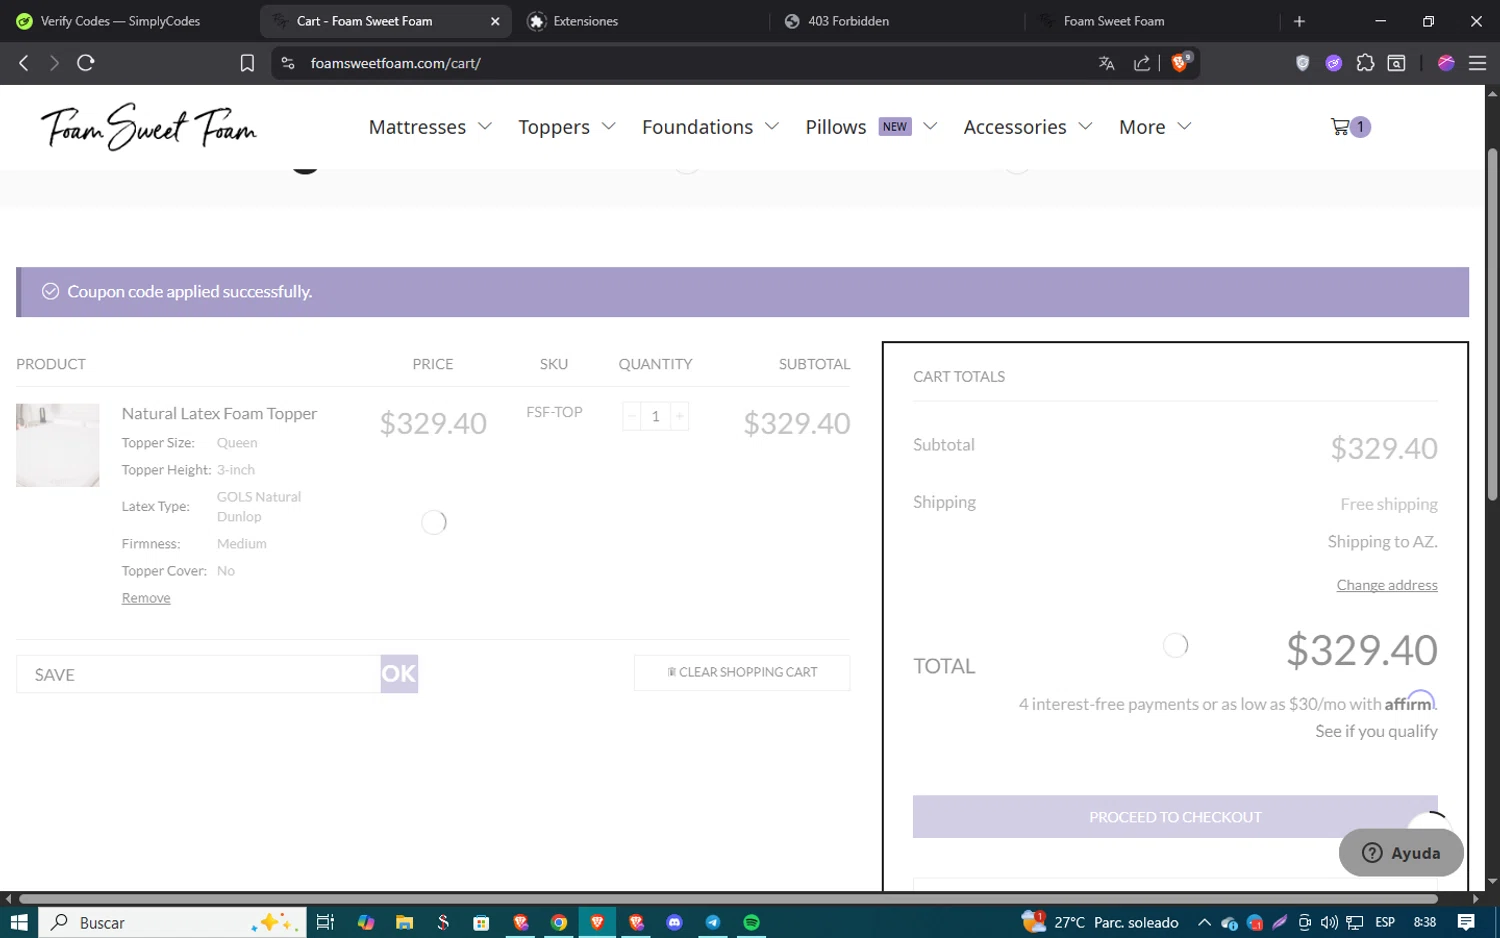The height and width of the screenshot is (938, 1500).
Task: Click the share page icon
Action: [1141, 63]
